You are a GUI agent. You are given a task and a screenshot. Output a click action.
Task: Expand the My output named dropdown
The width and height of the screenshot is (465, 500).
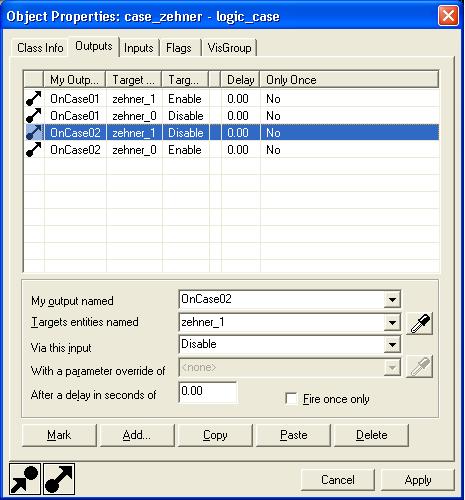pyautogui.click(x=392, y=299)
